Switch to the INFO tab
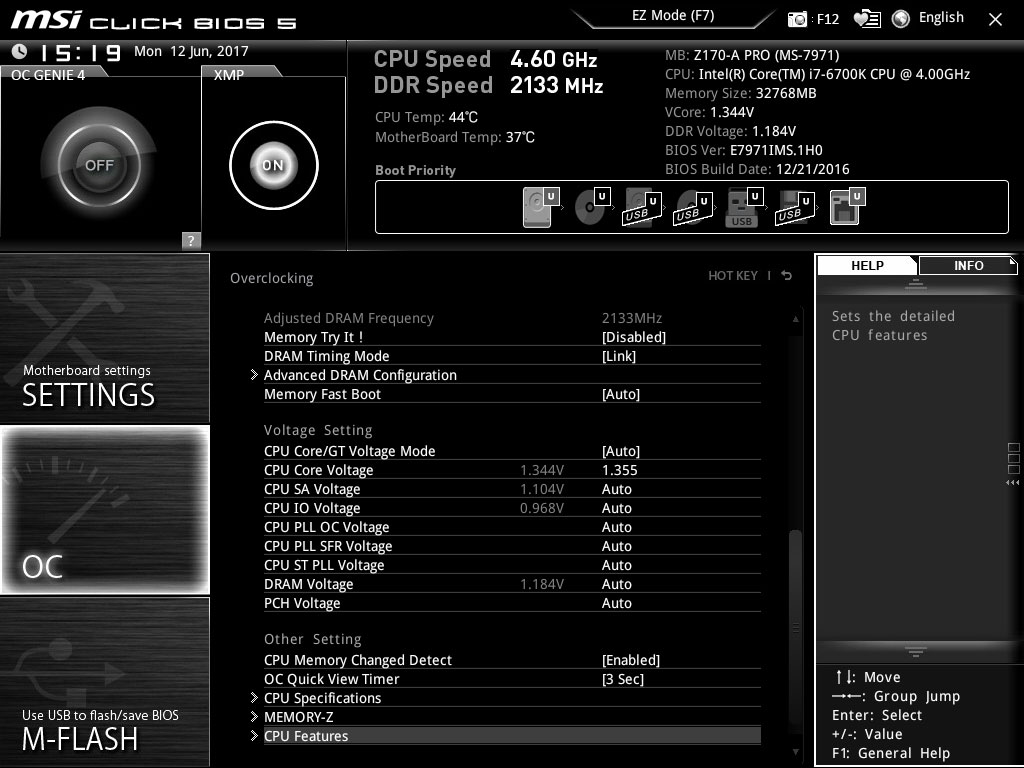 click(968, 265)
